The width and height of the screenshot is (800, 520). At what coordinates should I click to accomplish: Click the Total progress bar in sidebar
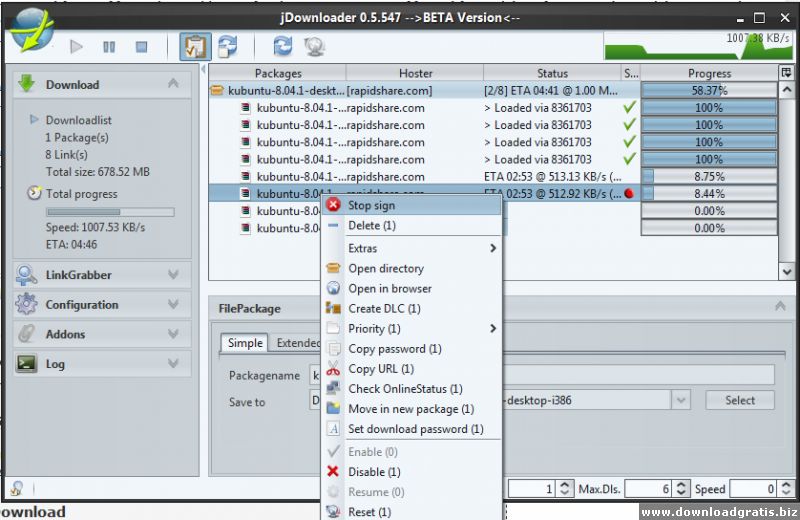click(110, 211)
